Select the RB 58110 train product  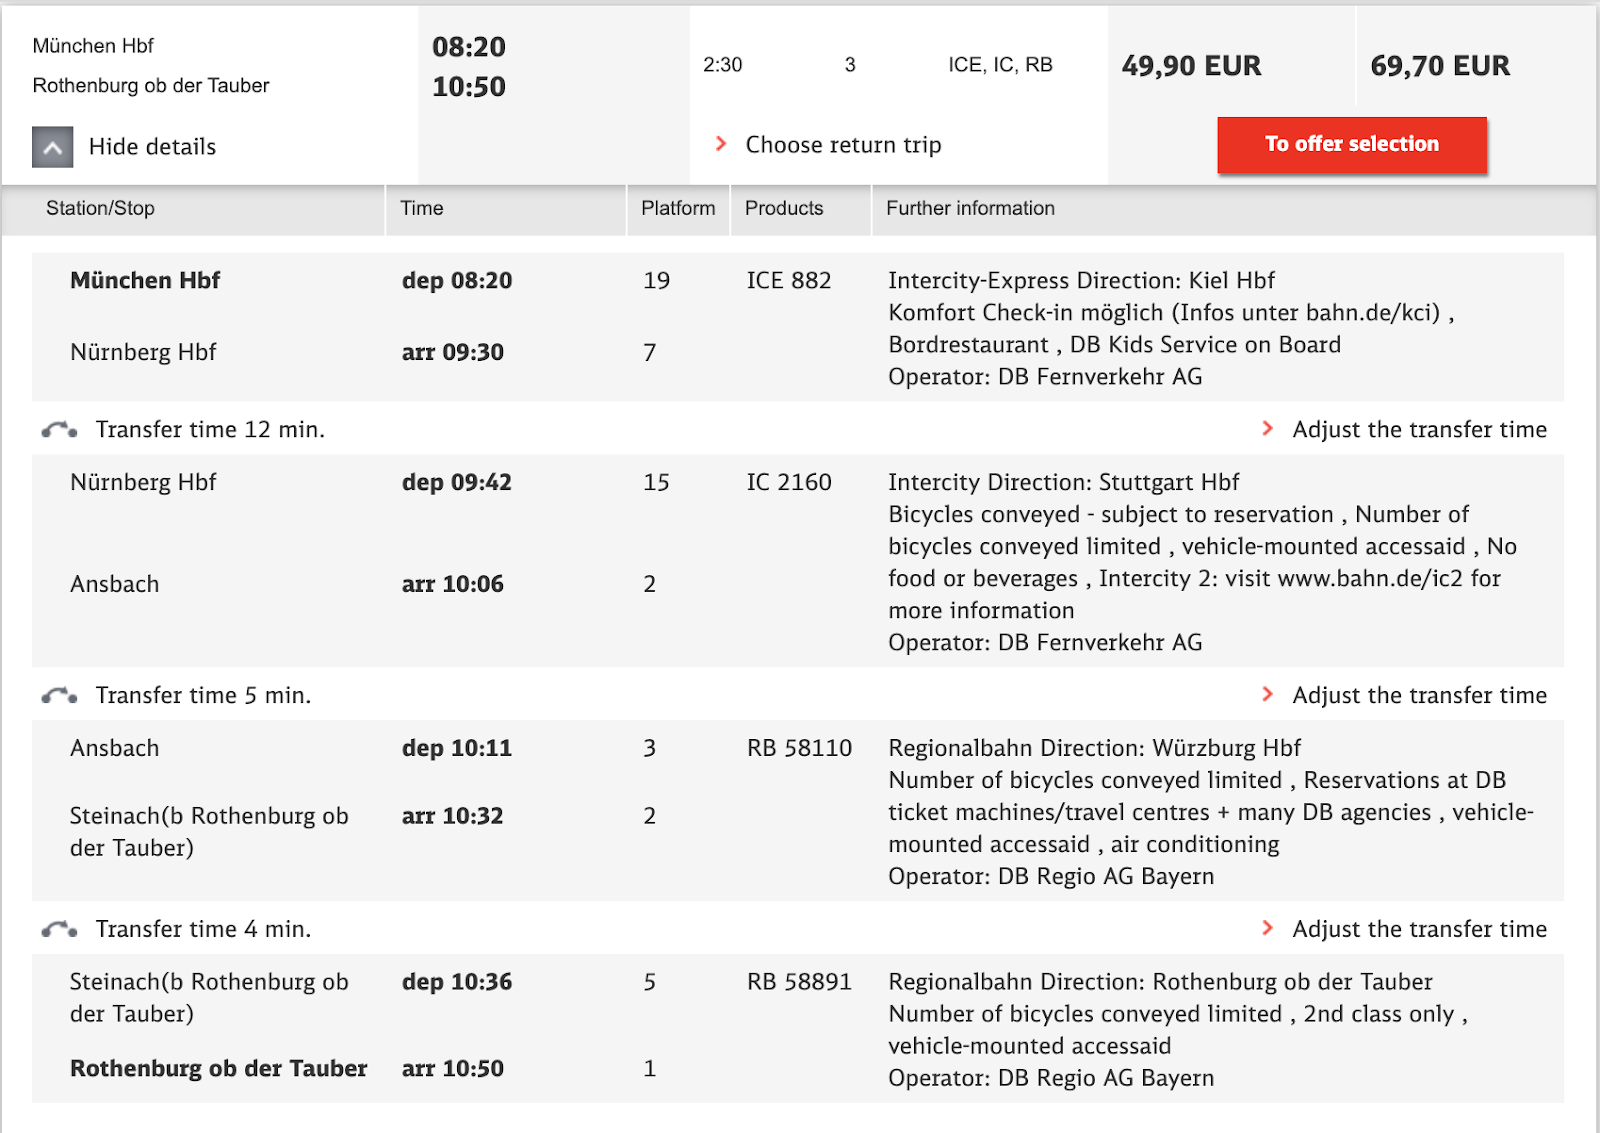799,749
